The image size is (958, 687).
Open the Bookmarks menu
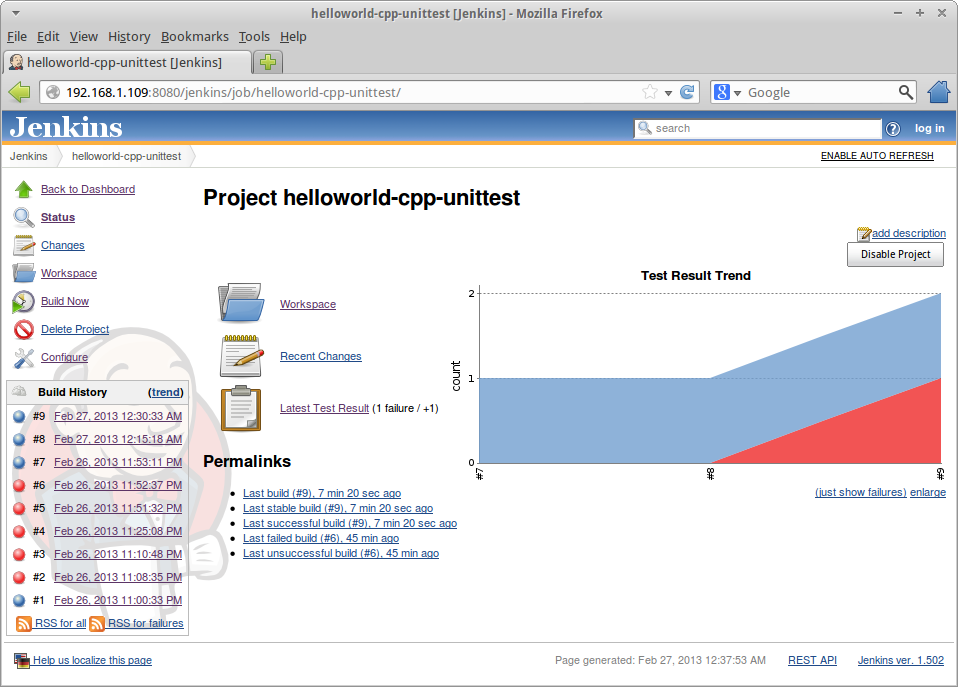[x=195, y=37]
